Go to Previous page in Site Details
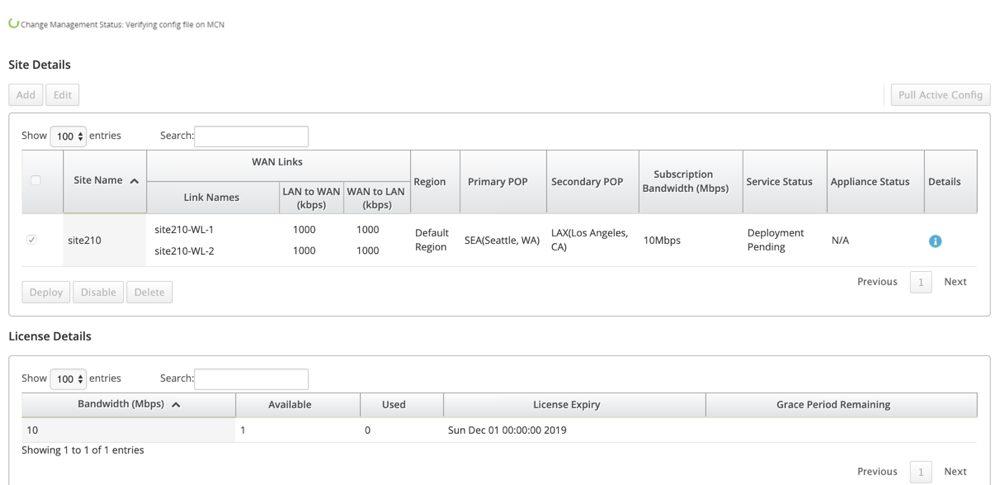 [877, 281]
